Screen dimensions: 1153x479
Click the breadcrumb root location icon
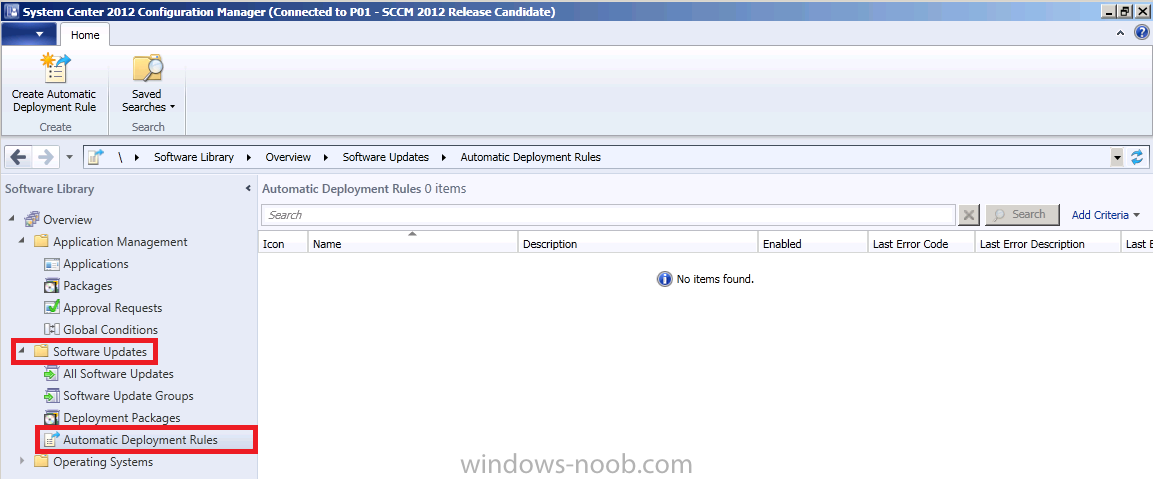95,157
